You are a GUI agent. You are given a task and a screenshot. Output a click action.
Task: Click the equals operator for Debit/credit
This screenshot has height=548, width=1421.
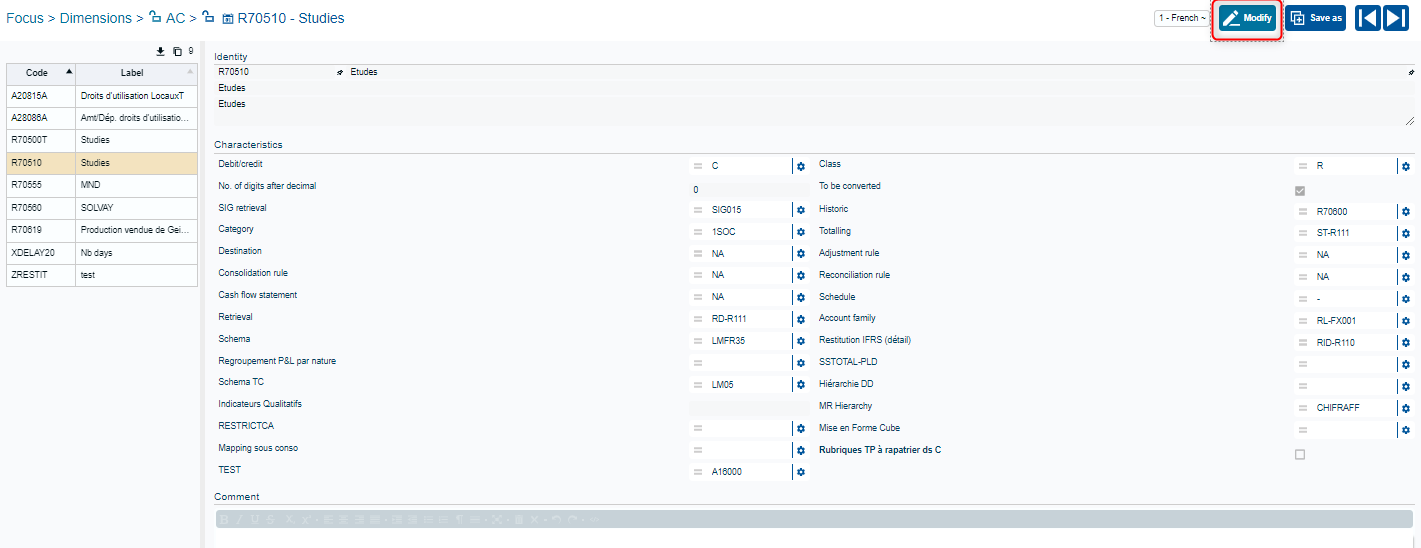tap(698, 166)
